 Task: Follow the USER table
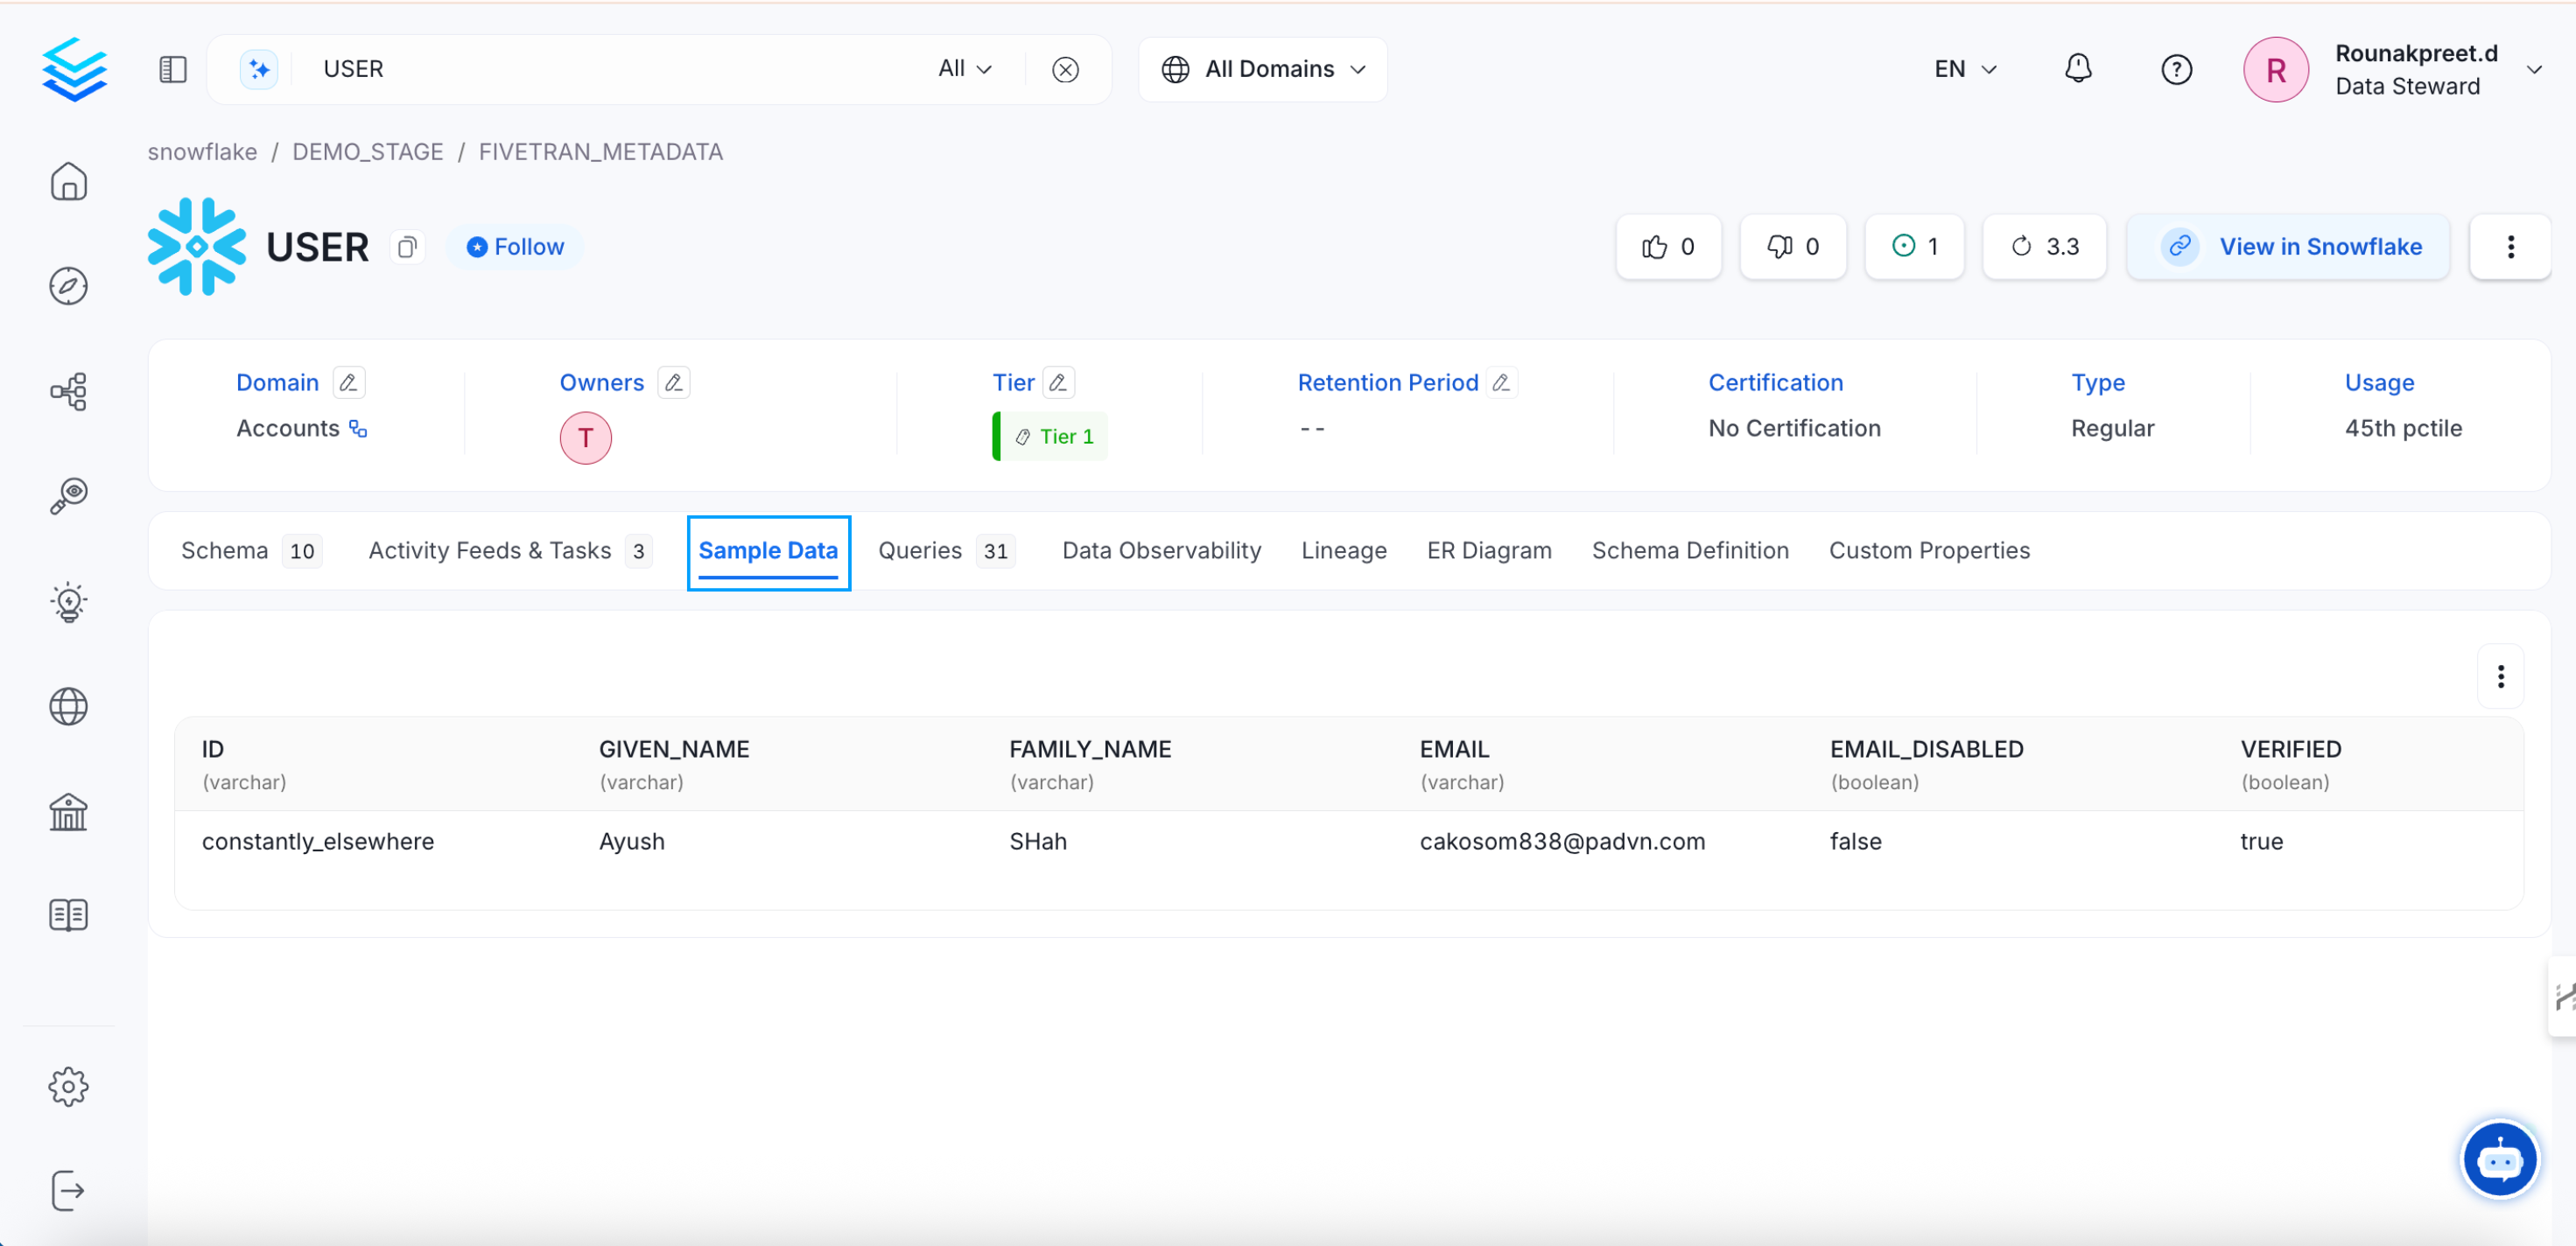click(x=515, y=246)
